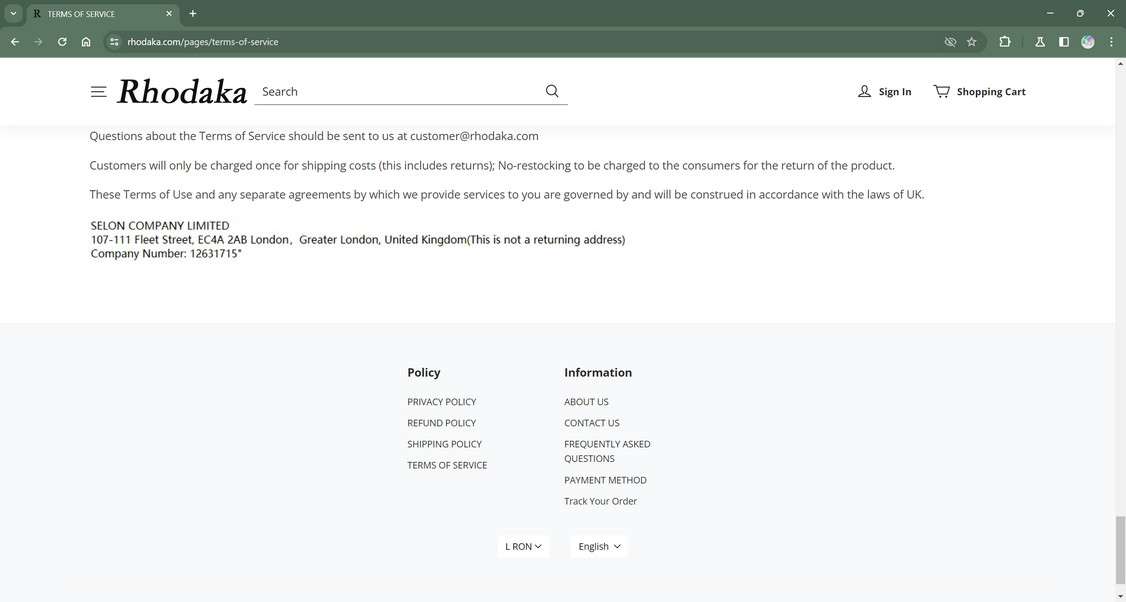1126x602 pixels.
Task: Open PRIVACY POLICY footer link
Action: pyautogui.click(x=442, y=402)
